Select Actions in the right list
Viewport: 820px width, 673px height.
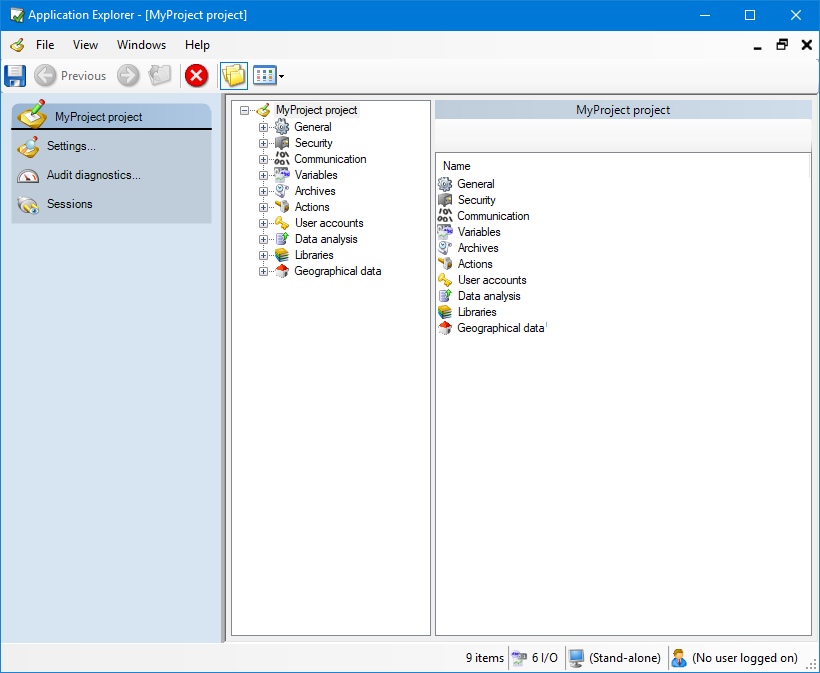[475, 264]
